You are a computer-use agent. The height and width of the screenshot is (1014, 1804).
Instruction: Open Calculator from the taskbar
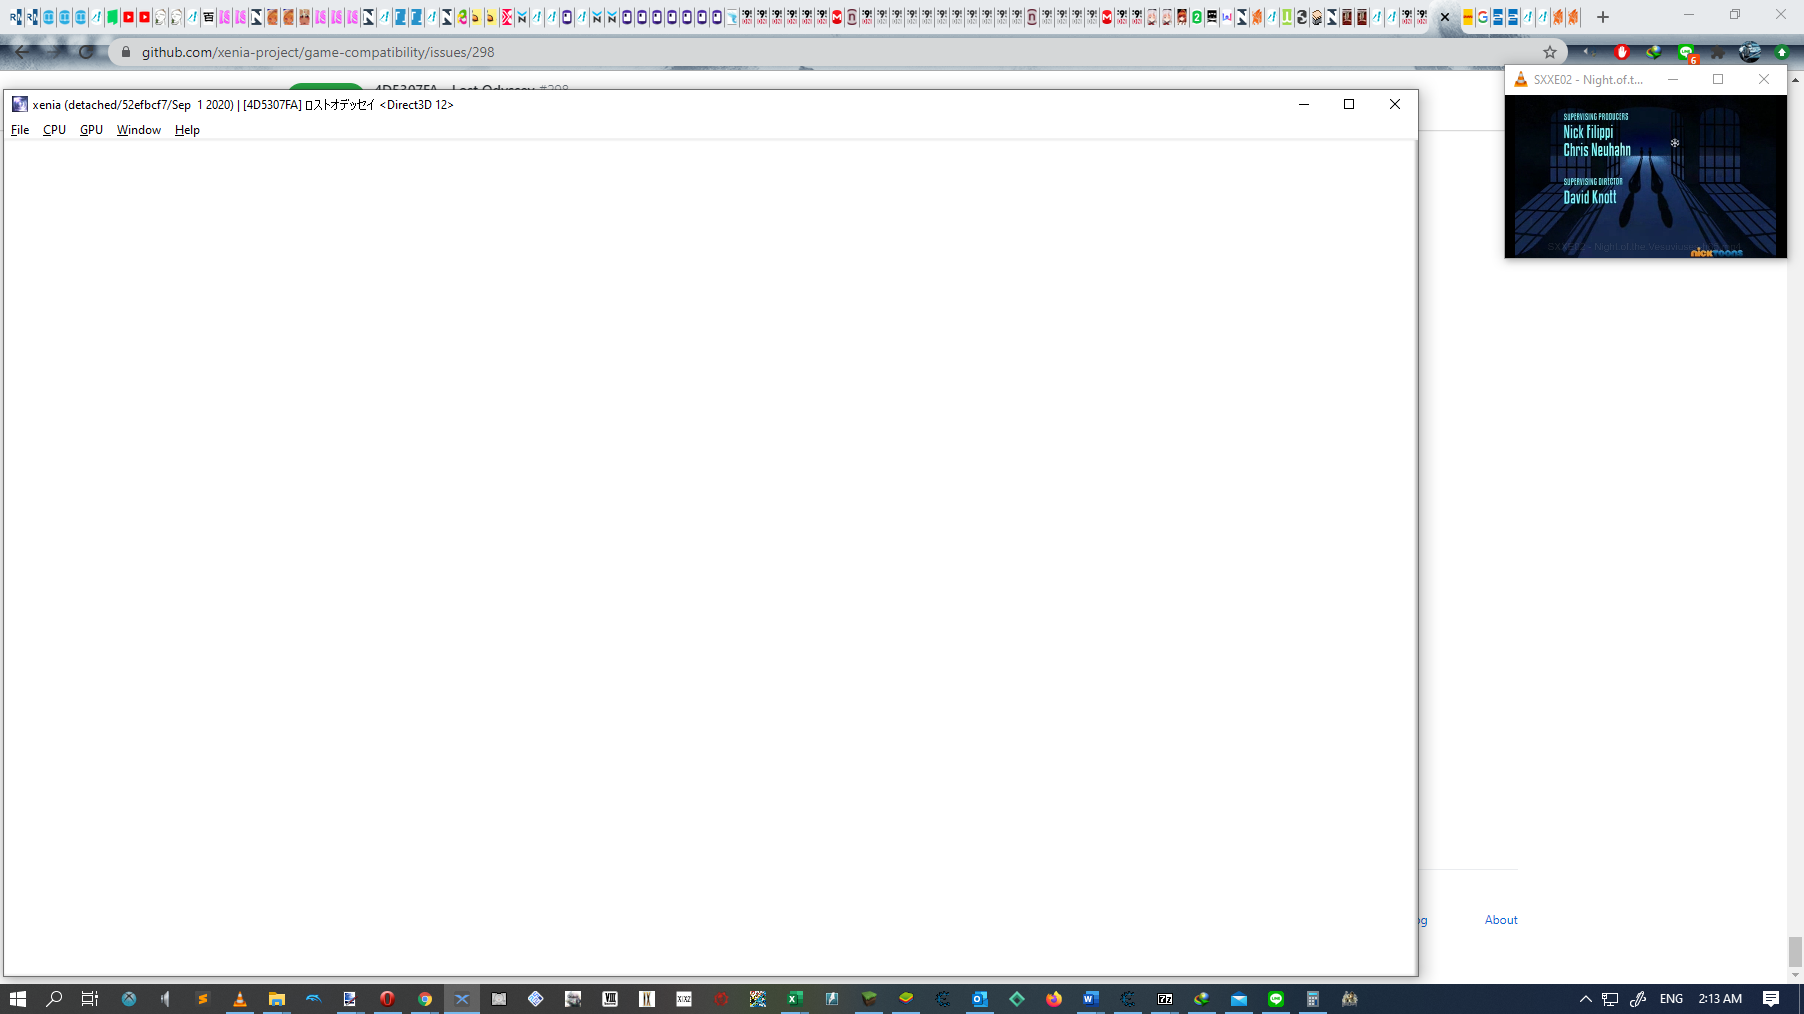click(1313, 999)
